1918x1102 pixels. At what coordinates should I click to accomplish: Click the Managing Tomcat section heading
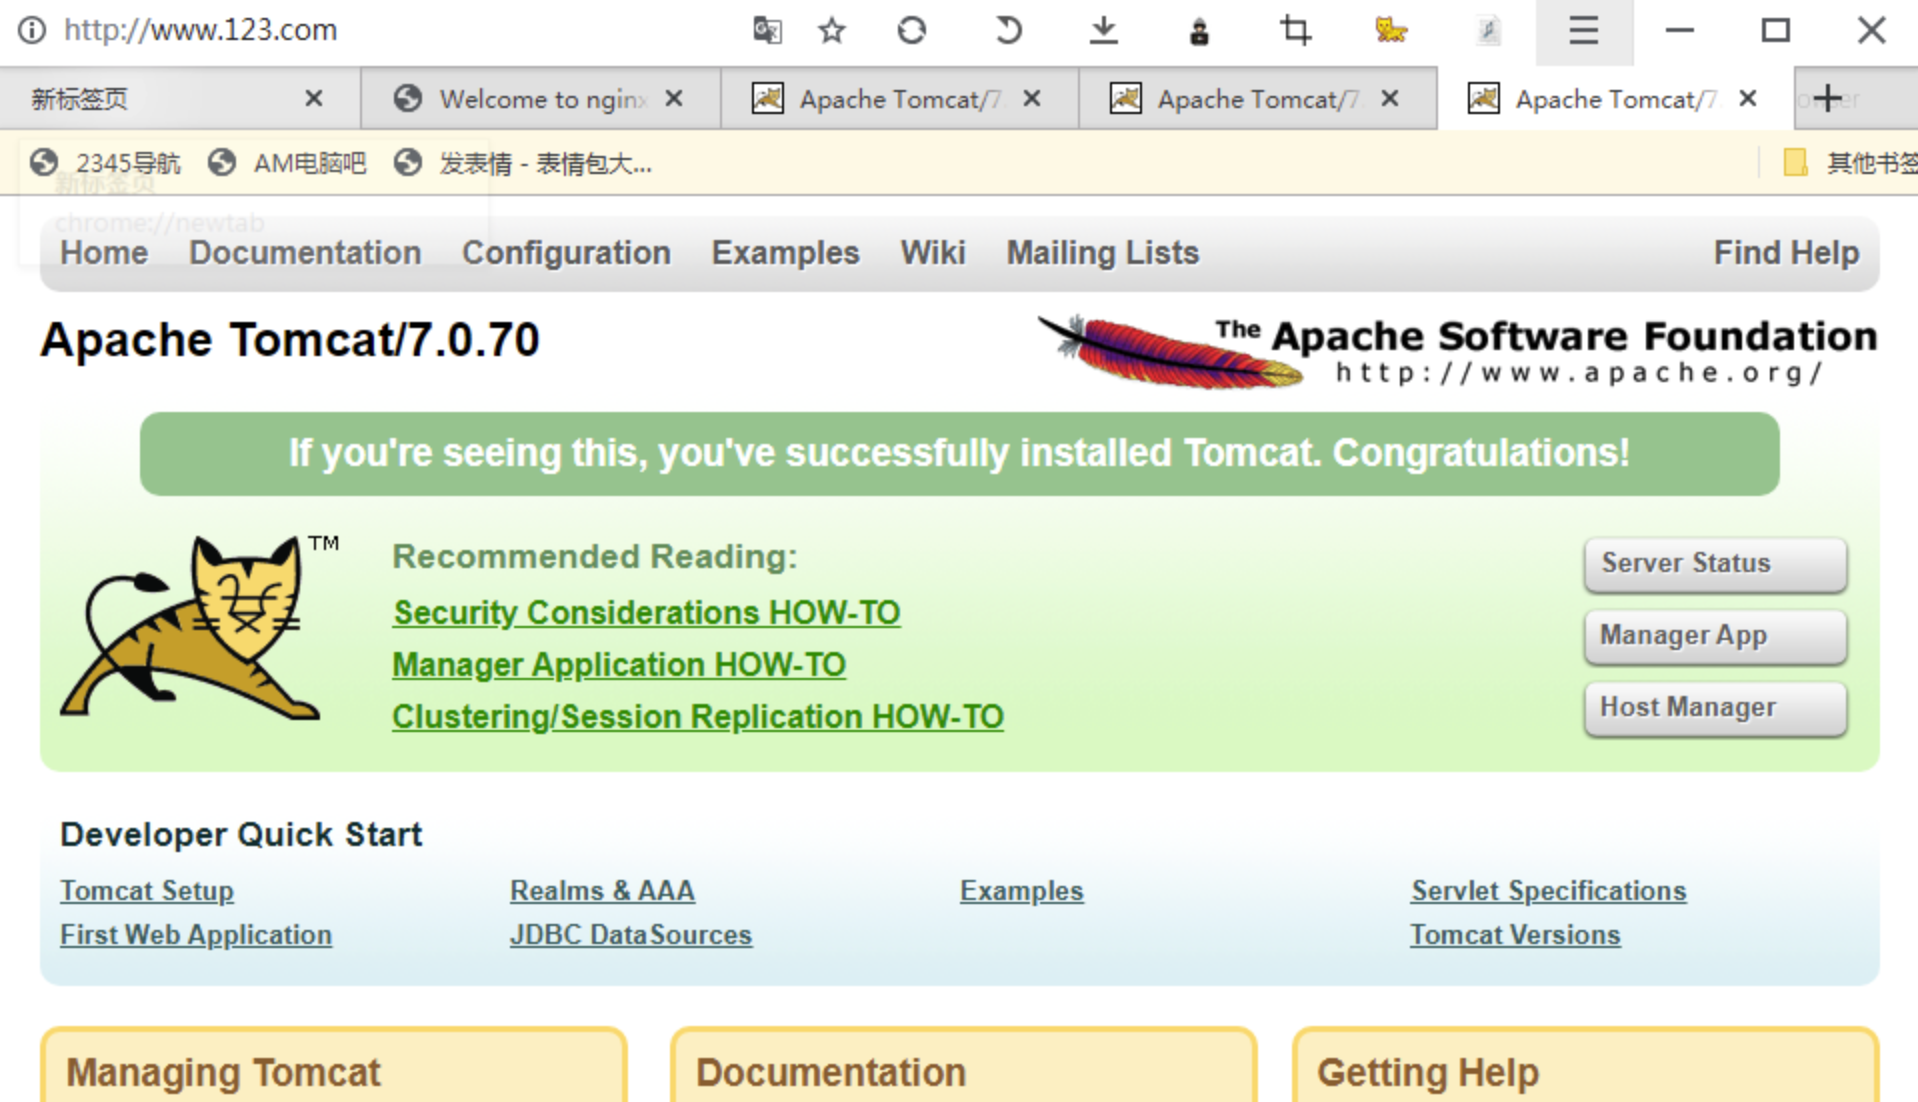click(x=223, y=1072)
